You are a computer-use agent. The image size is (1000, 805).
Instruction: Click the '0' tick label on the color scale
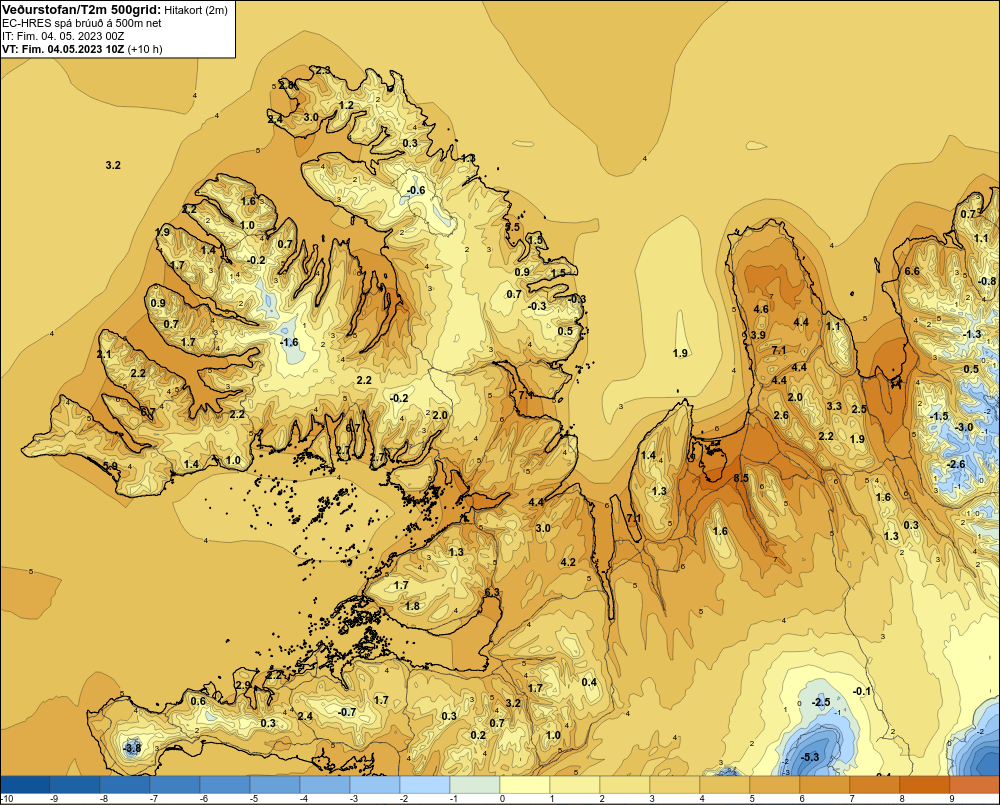(502, 799)
